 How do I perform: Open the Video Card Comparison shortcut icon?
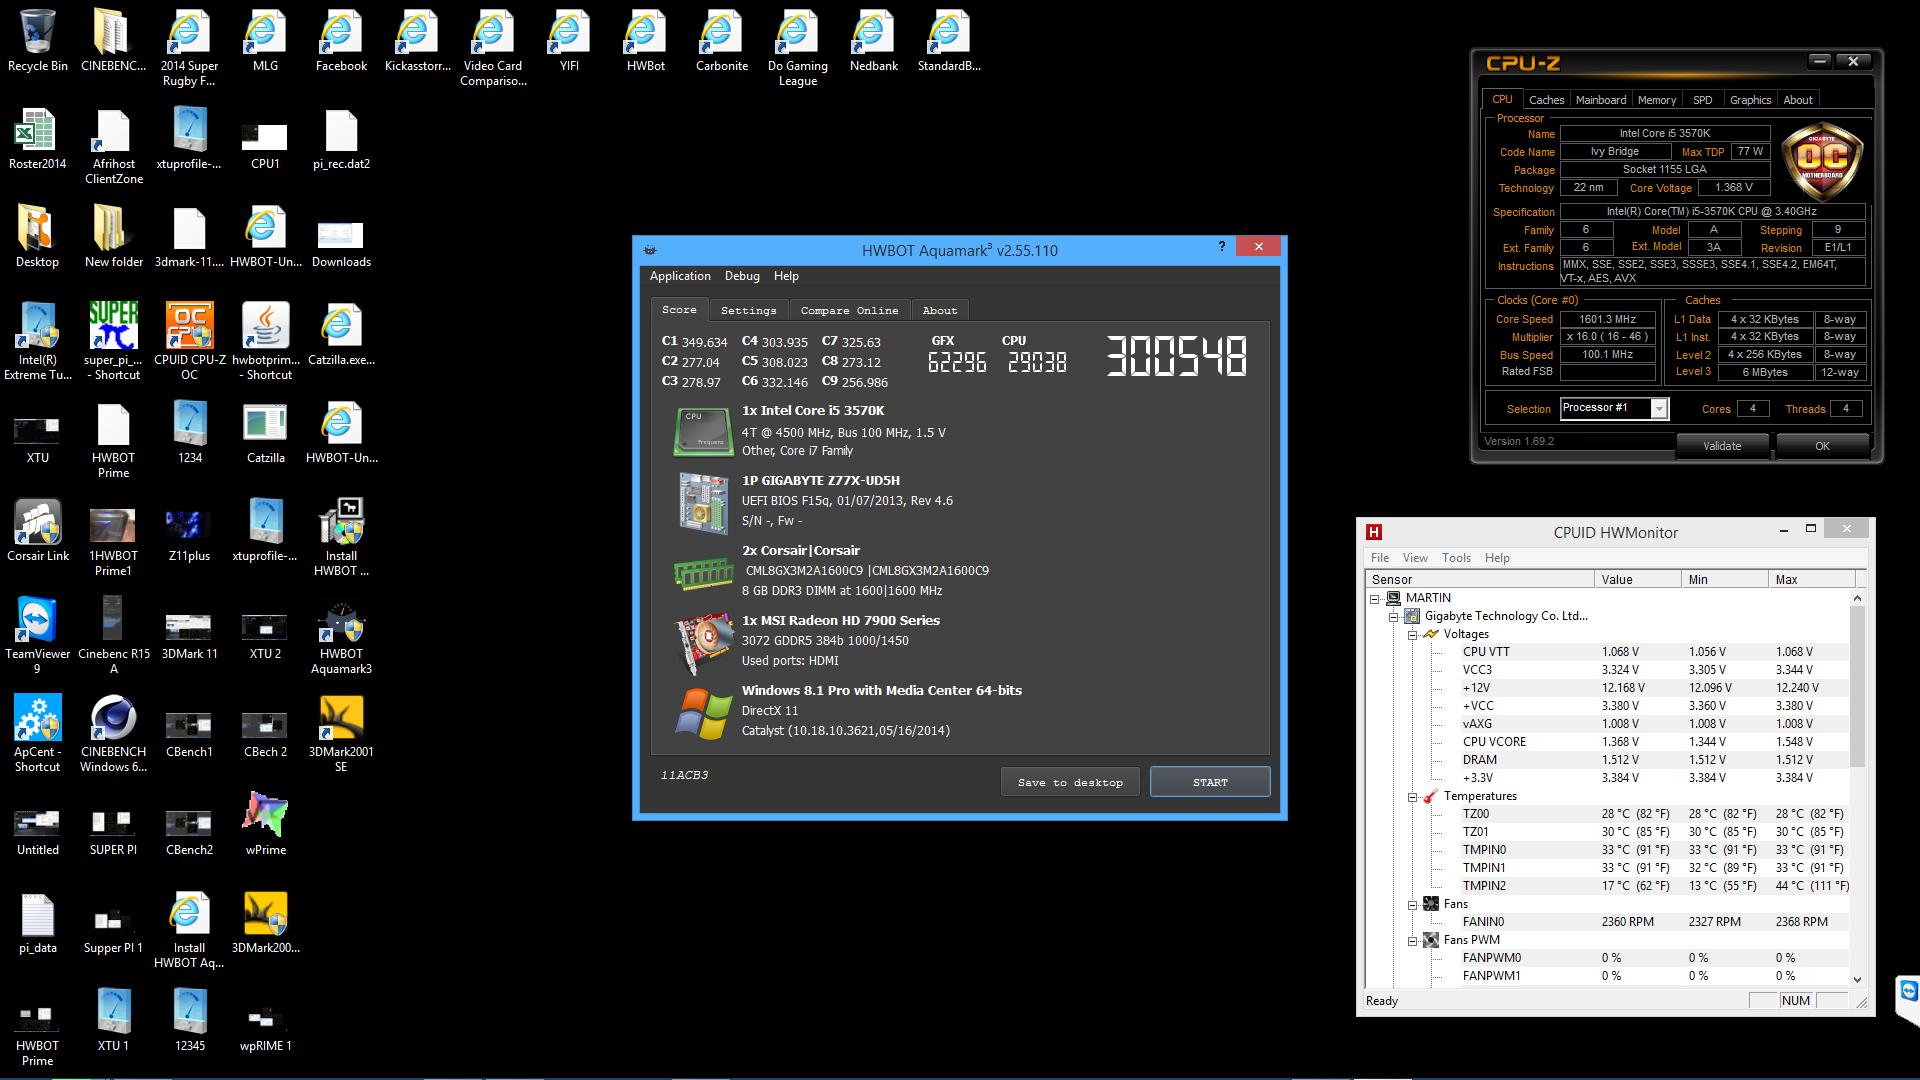tap(493, 48)
